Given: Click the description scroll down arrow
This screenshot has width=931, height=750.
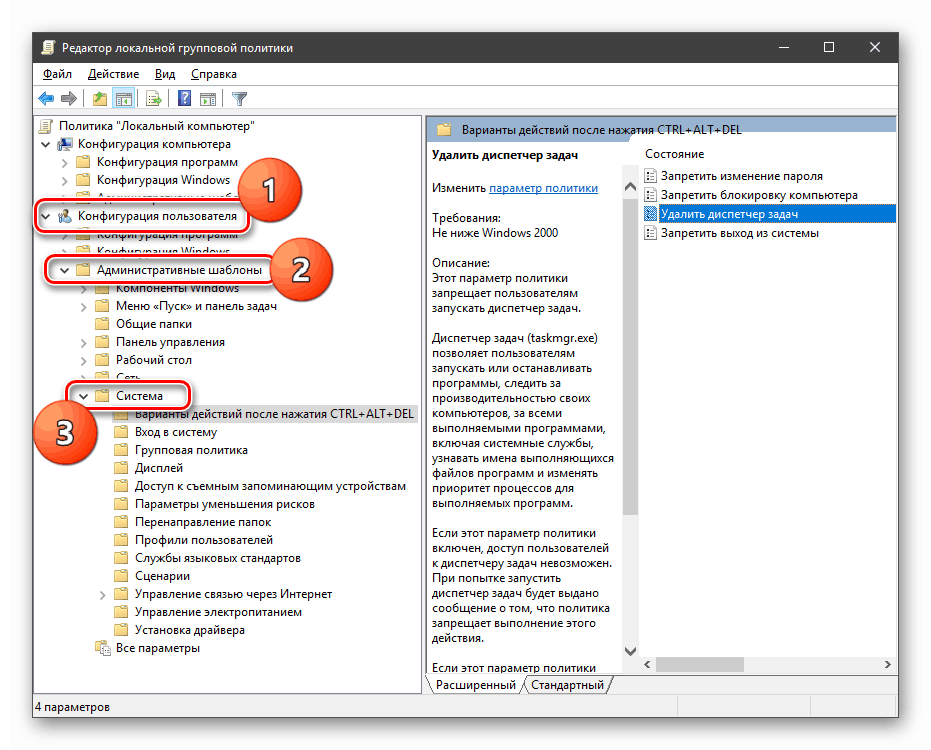Looking at the screenshot, I should tap(631, 651).
